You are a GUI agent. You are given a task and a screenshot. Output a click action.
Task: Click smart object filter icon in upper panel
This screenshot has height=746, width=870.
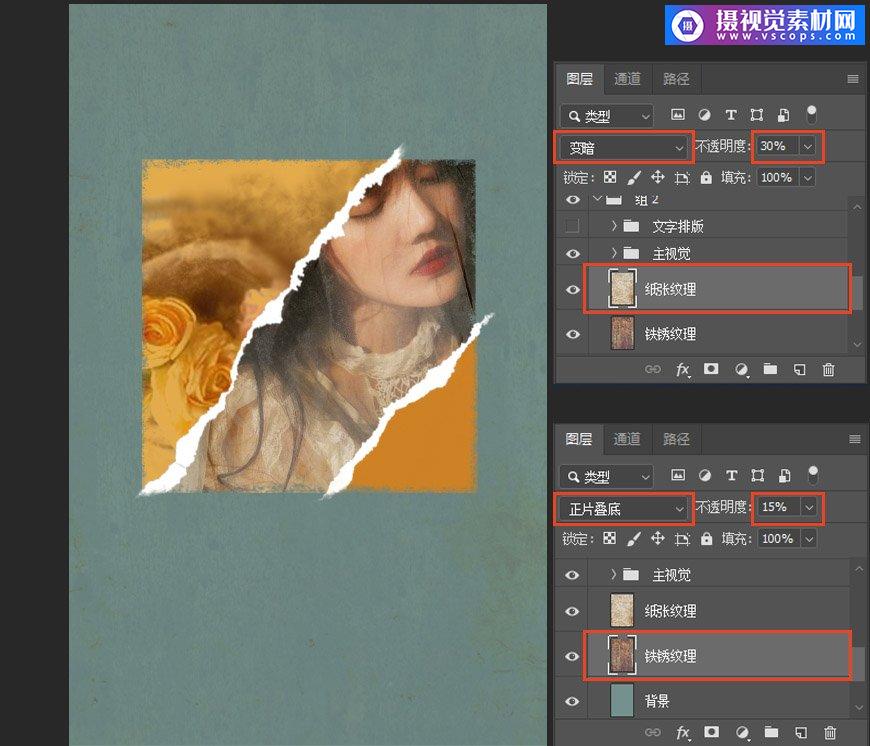(x=783, y=115)
